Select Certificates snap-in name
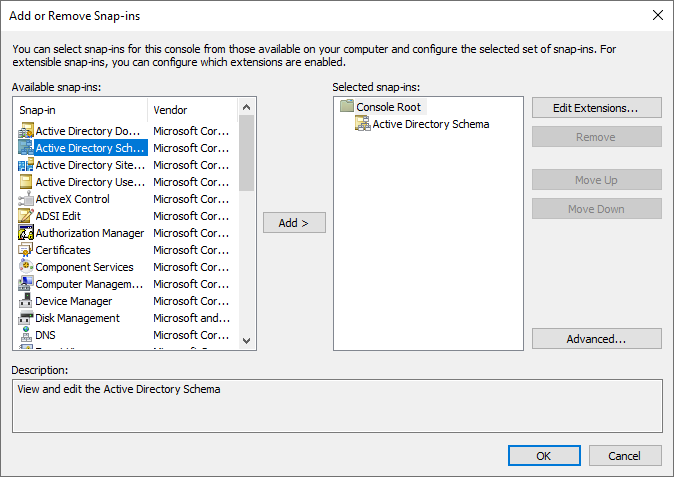The image size is (674, 477). coord(63,250)
